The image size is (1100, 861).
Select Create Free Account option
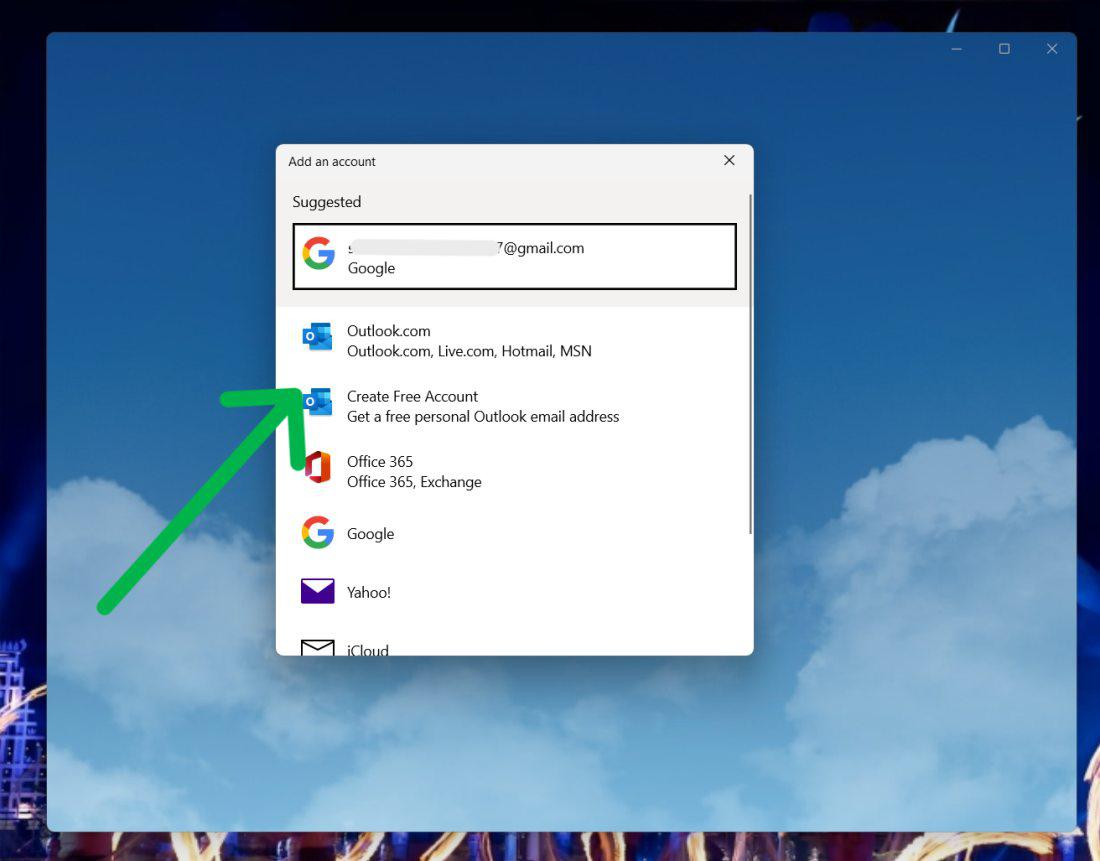pos(514,406)
